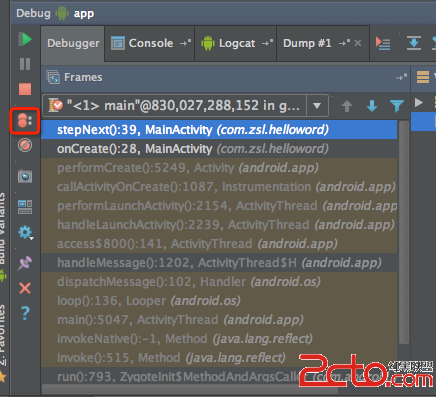Viewport: 436px width, 397px height.
Task: Select the stepNext():39 MainActivity frame
Action: [219, 130]
